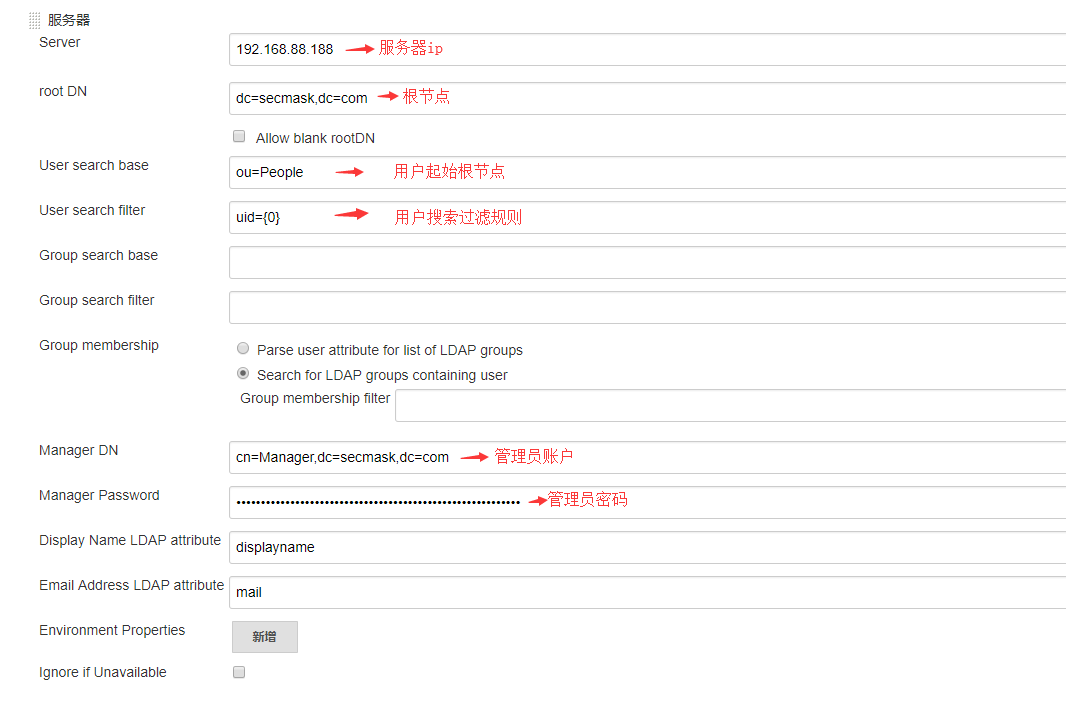Click the User search filter field
Screen dimensions: 1066x704
[600, 217]
